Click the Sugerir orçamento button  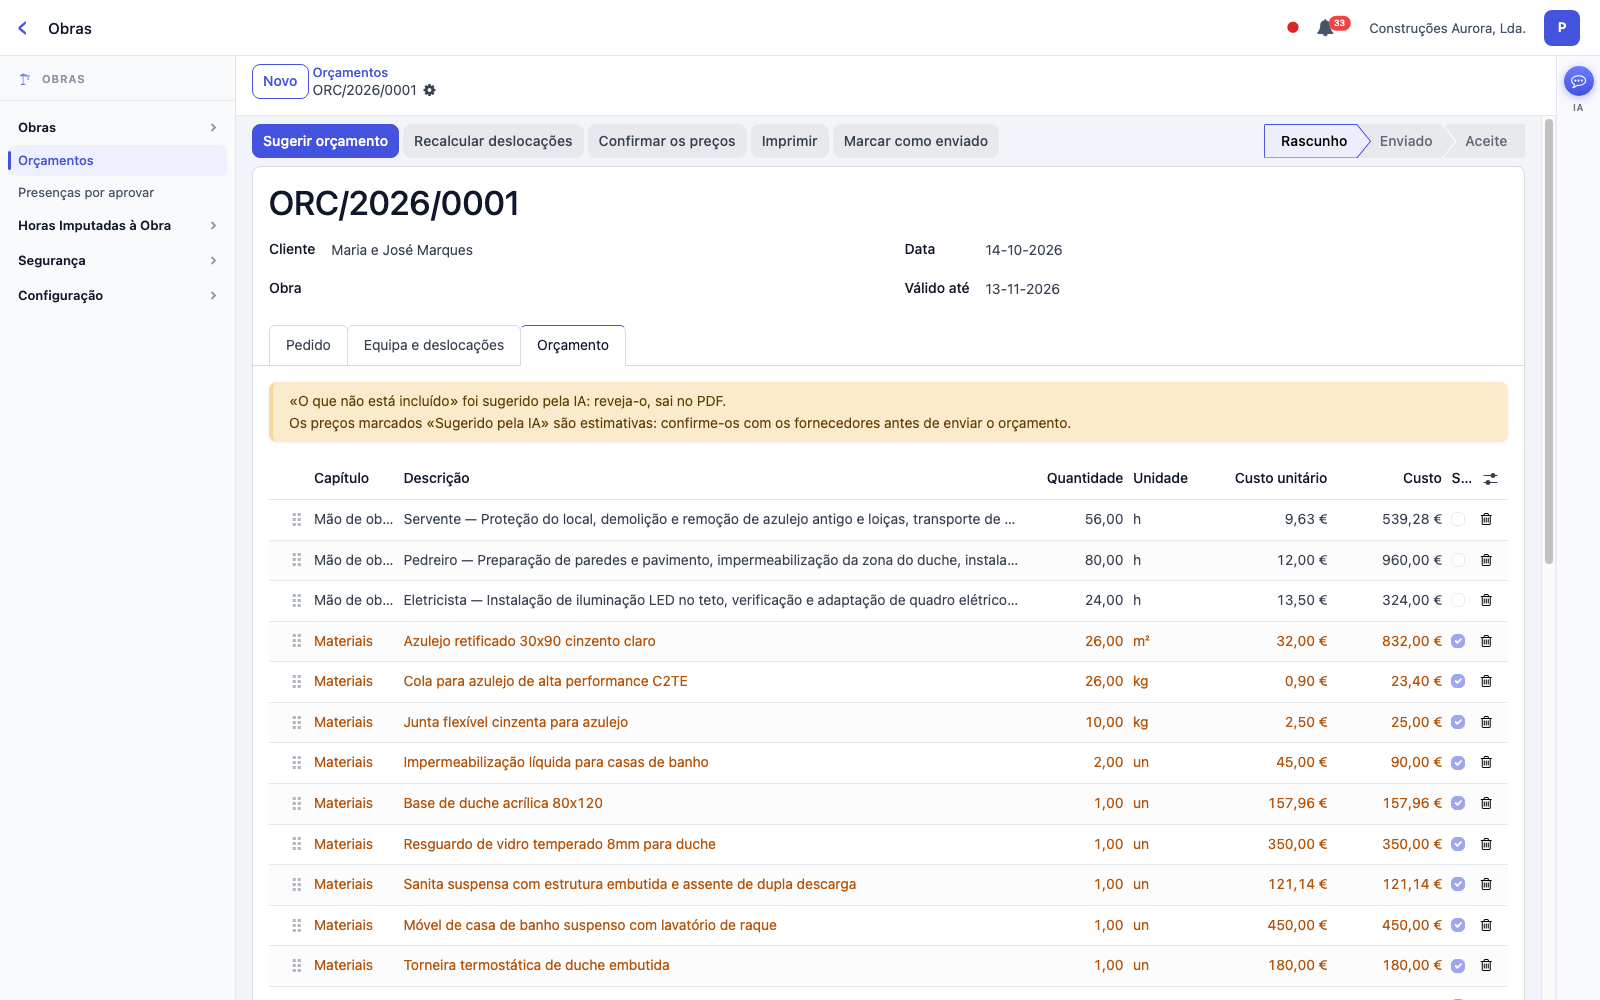pos(325,141)
